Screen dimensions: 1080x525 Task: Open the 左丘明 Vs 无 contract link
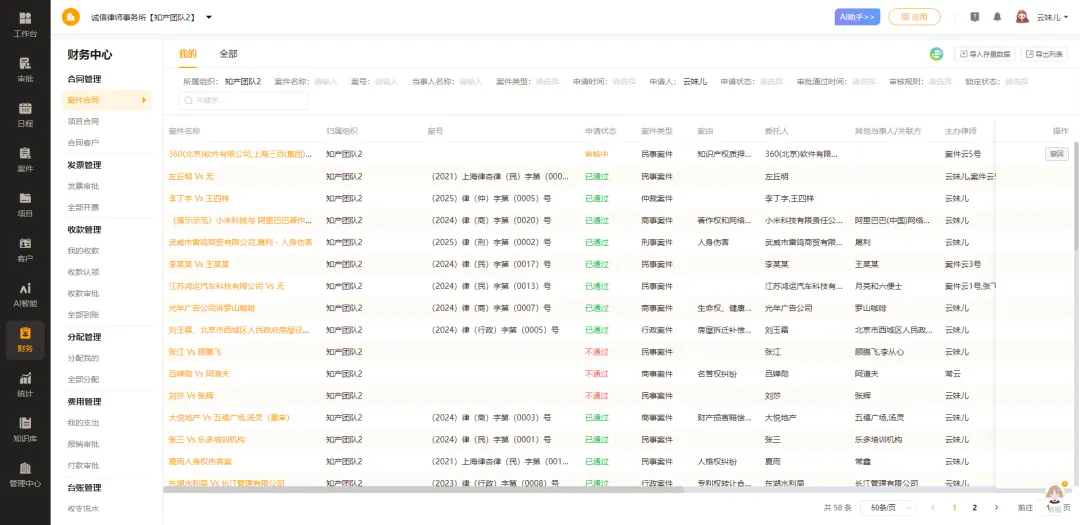(x=191, y=176)
